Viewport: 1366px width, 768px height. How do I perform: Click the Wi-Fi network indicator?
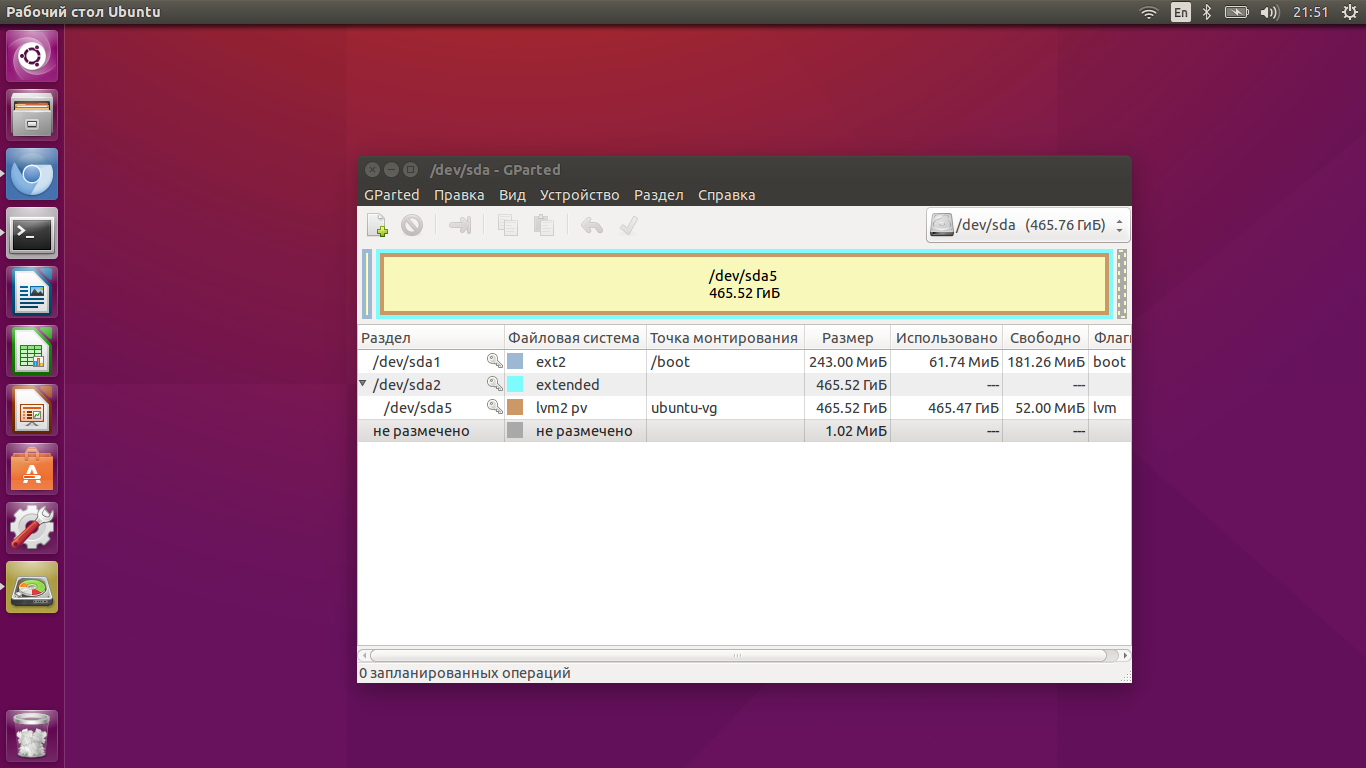coord(1149,12)
